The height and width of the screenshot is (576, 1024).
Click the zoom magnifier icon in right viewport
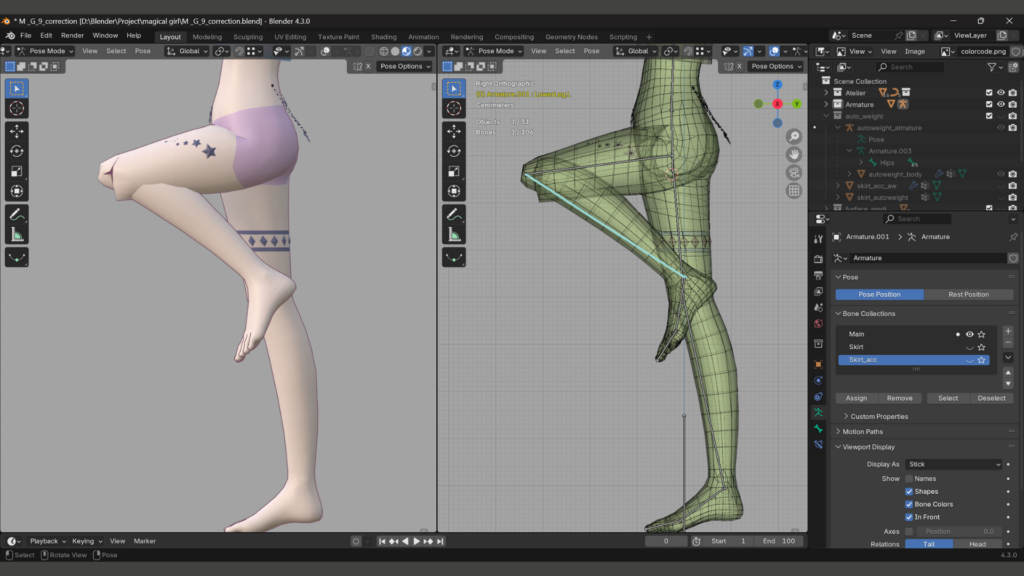coord(794,136)
